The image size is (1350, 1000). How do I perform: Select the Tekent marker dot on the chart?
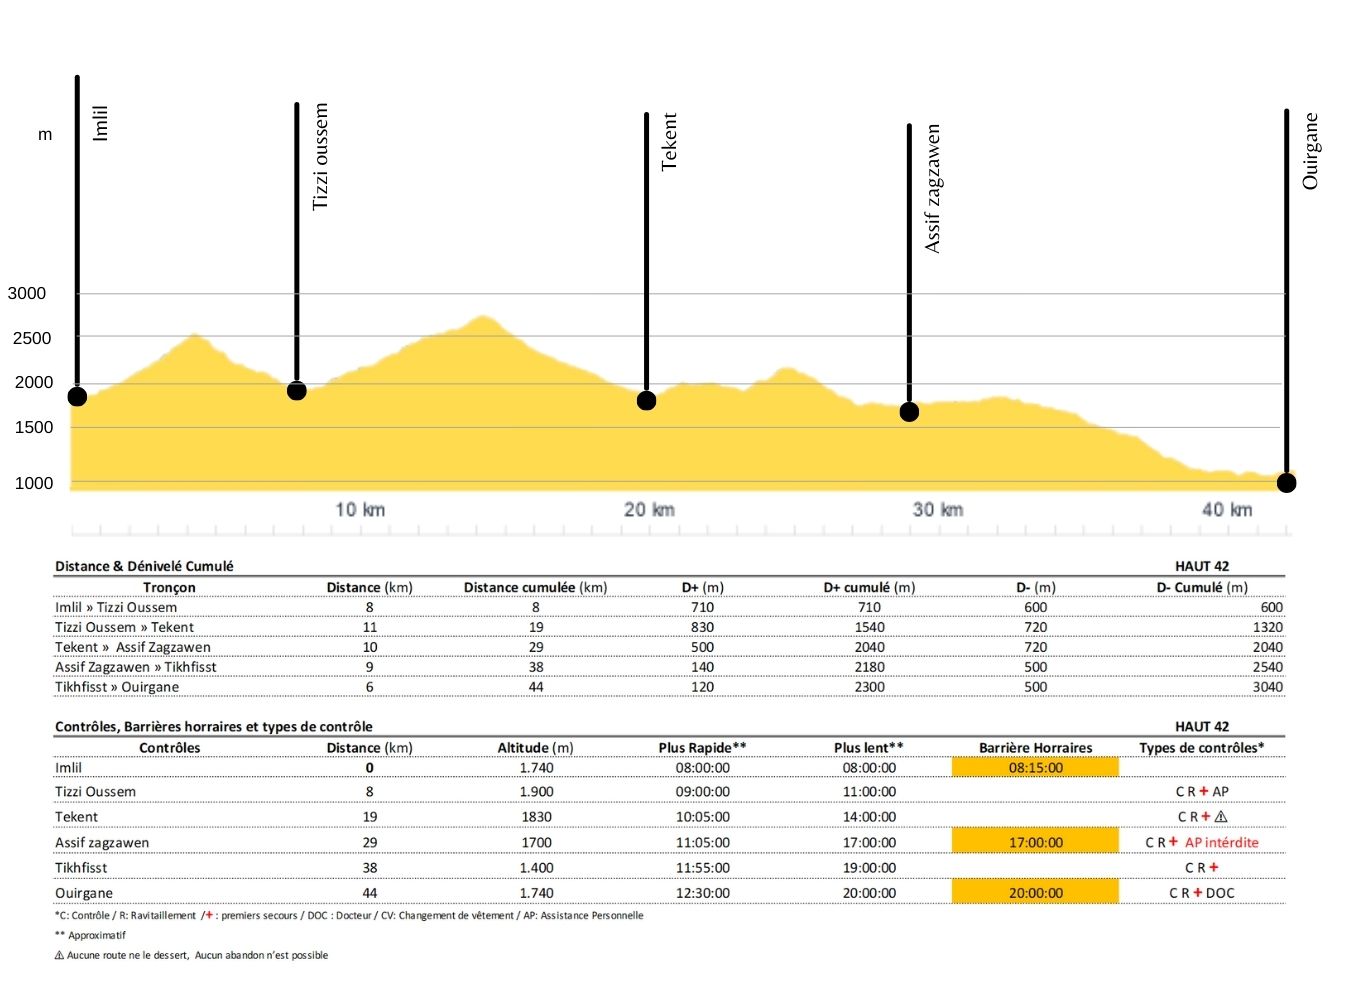tap(647, 401)
